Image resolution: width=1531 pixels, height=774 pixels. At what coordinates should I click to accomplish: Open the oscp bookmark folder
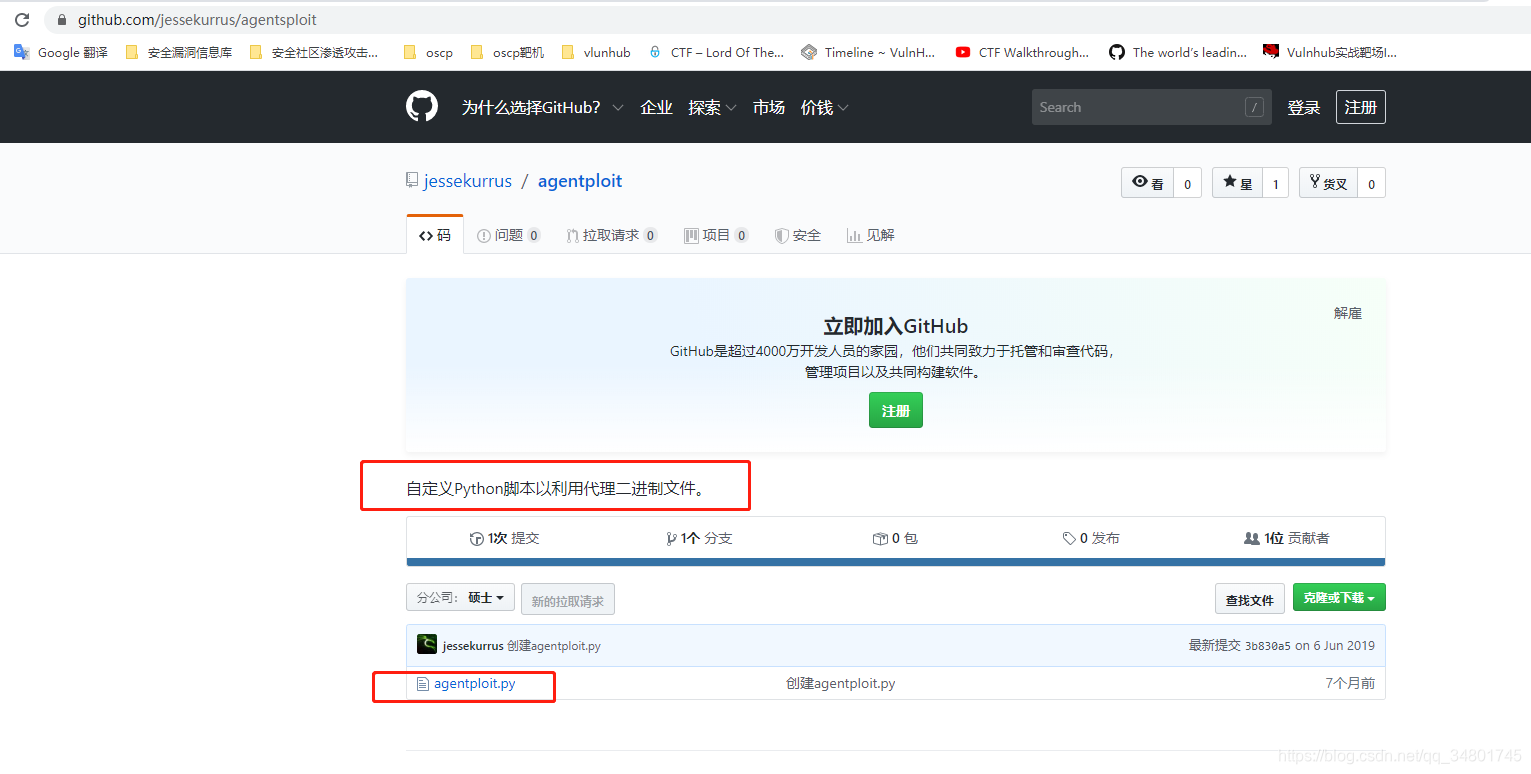pyautogui.click(x=428, y=52)
